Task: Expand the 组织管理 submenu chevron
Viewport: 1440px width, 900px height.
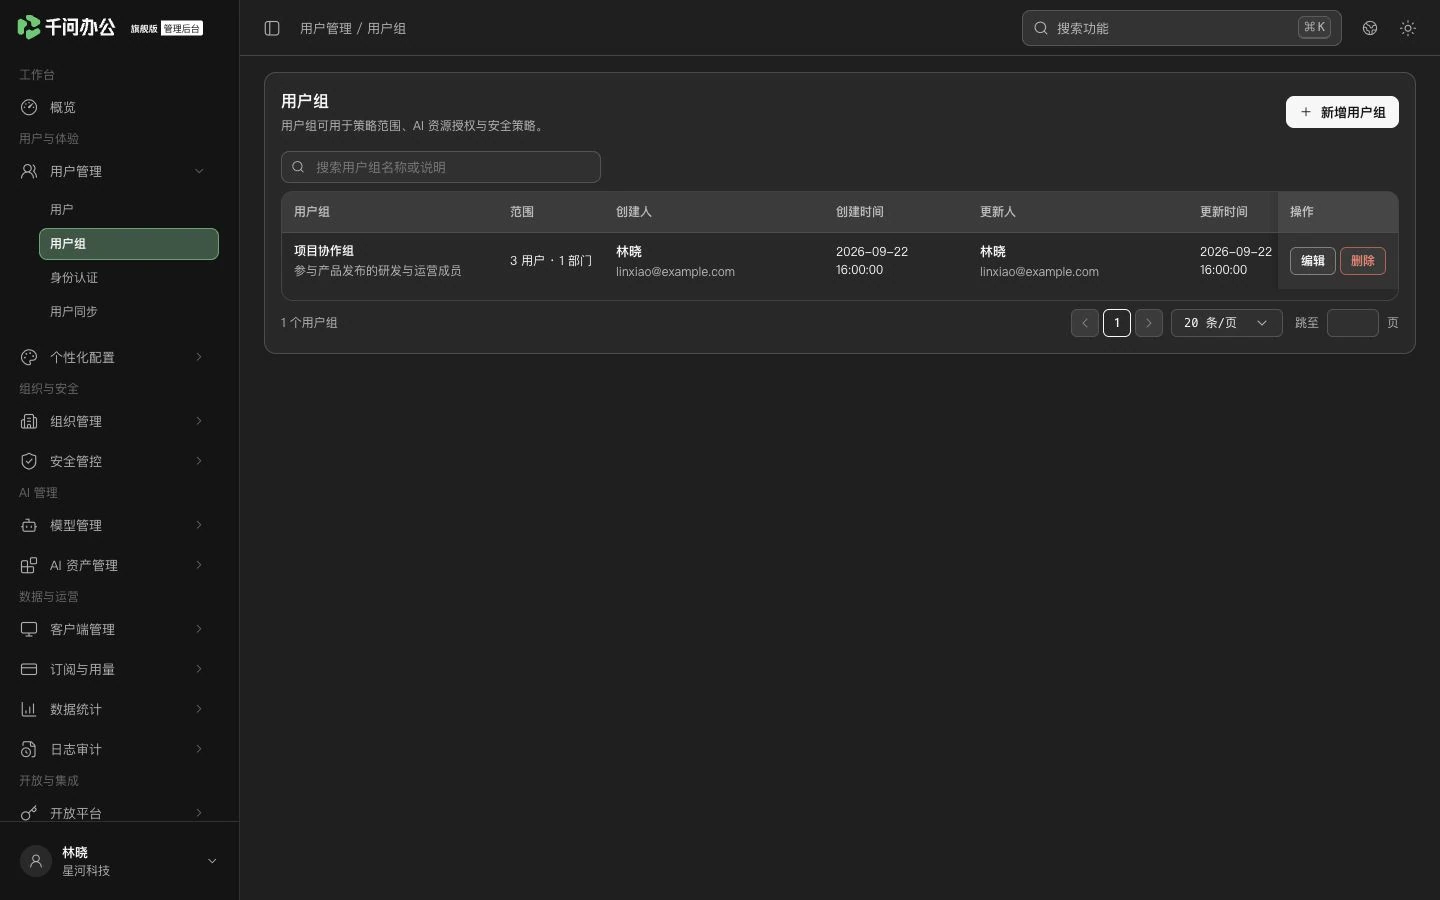Action: click(199, 421)
